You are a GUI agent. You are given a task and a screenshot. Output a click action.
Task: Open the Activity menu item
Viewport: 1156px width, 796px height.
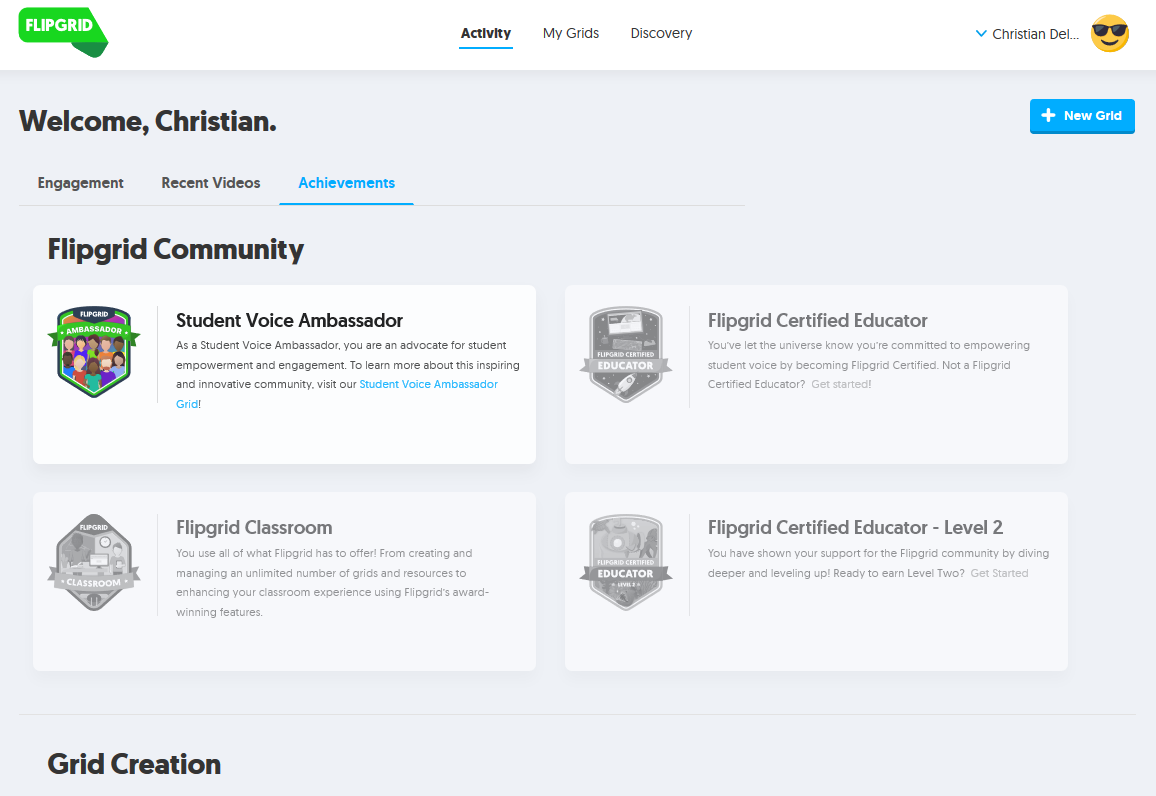486,33
